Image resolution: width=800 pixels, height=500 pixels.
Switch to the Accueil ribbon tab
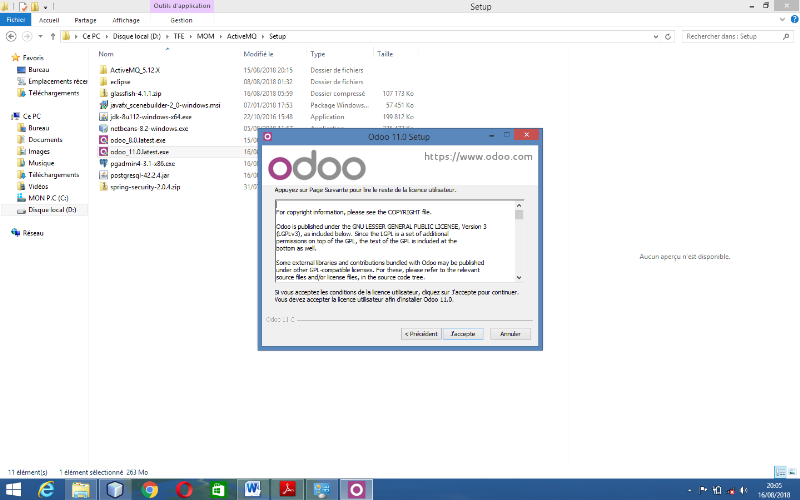(49, 20)
